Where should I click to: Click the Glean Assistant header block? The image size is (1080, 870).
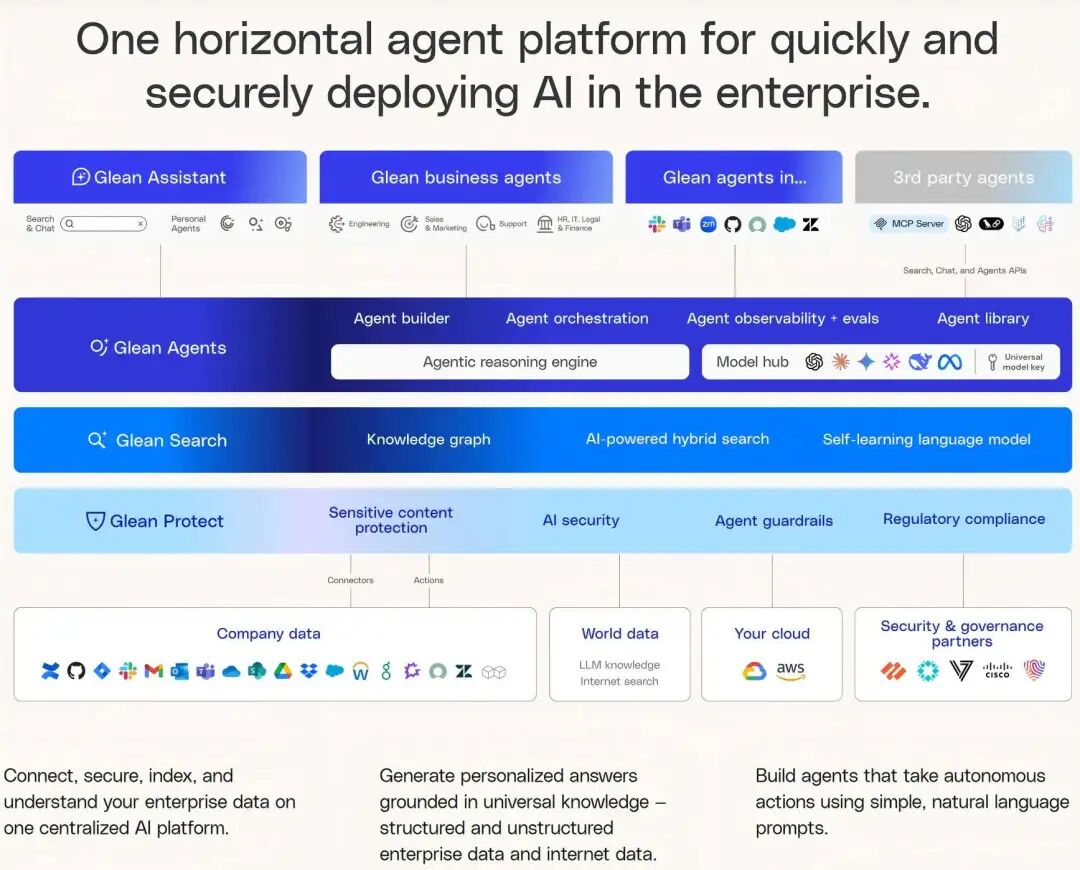[x=160, y=177]
